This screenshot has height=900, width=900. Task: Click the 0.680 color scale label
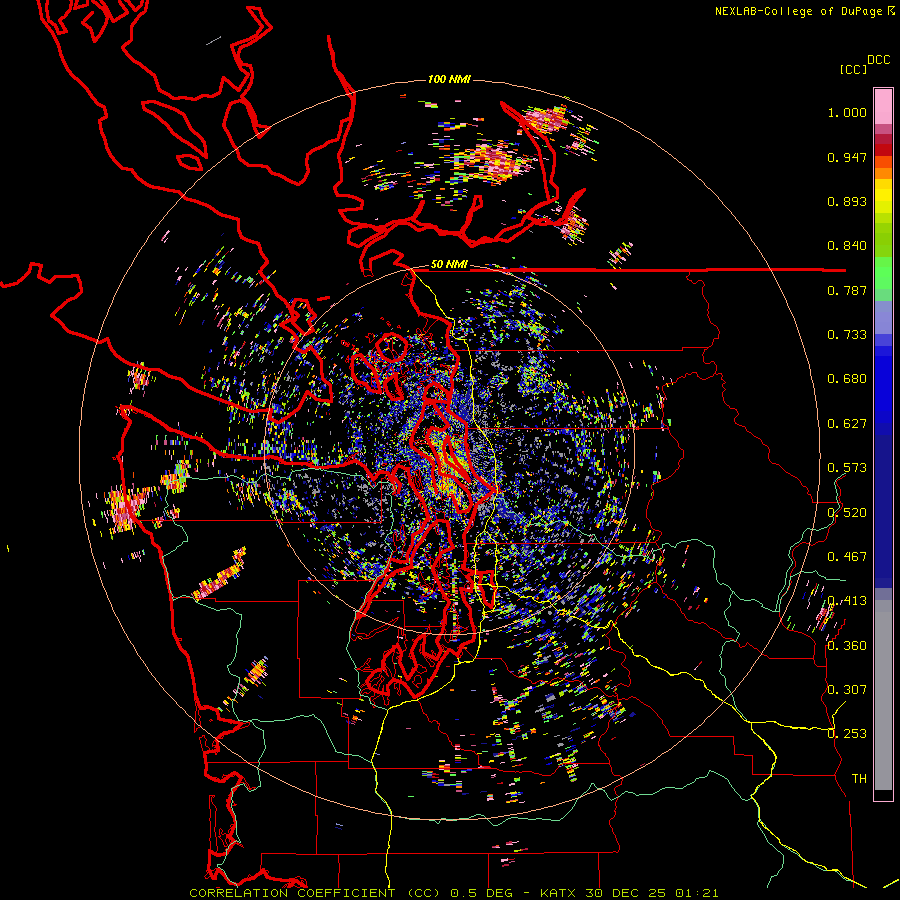(847, 379)
